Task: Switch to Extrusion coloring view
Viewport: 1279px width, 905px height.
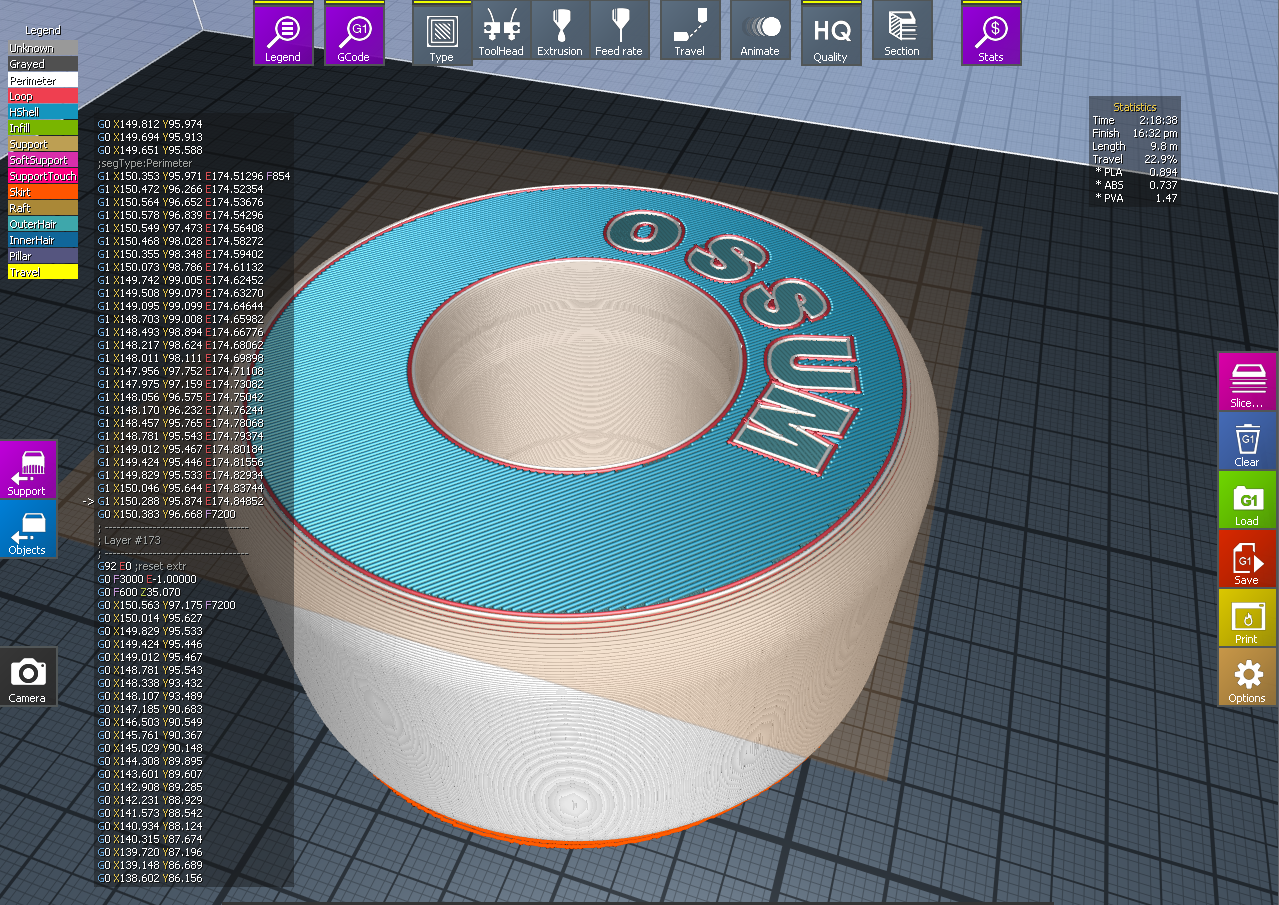Action: [560, 30]
